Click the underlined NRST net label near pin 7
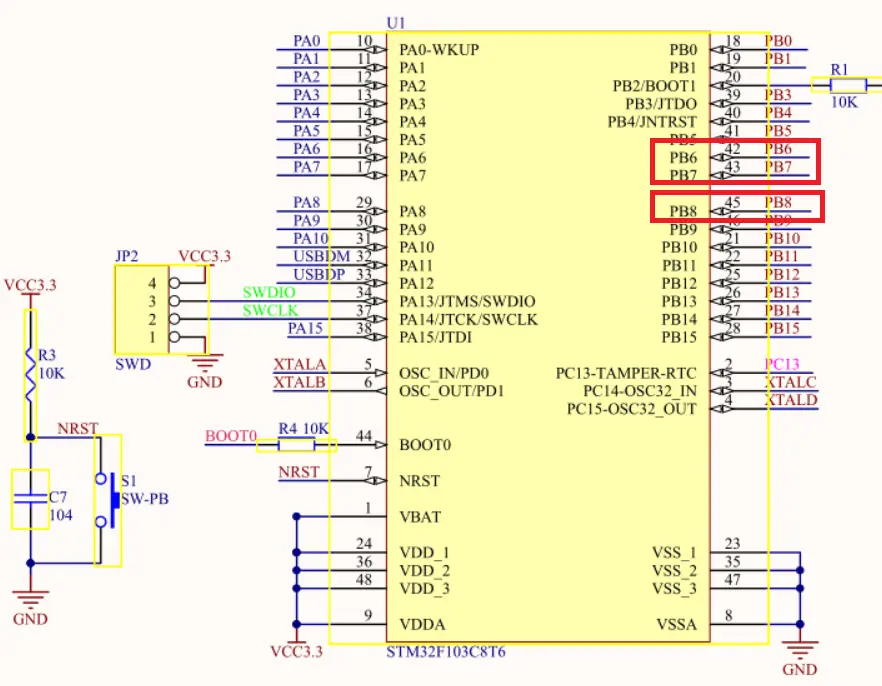The image size is (882, 686). pyautogui.click(x=299, y=472)
